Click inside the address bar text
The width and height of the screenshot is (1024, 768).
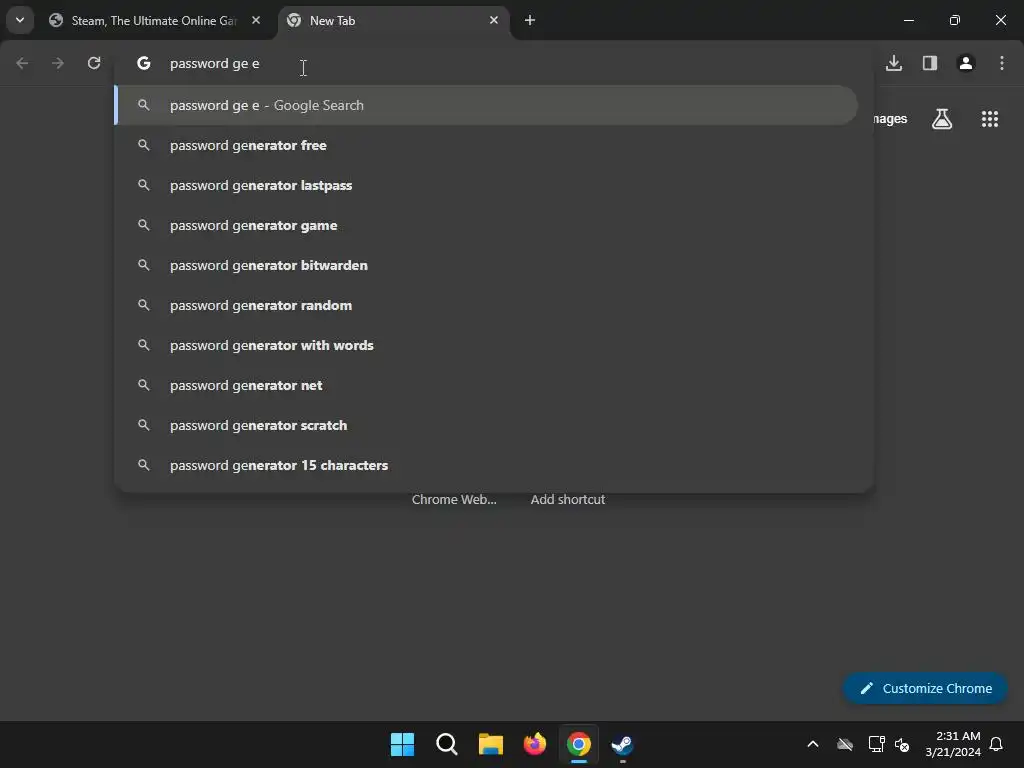214,63
